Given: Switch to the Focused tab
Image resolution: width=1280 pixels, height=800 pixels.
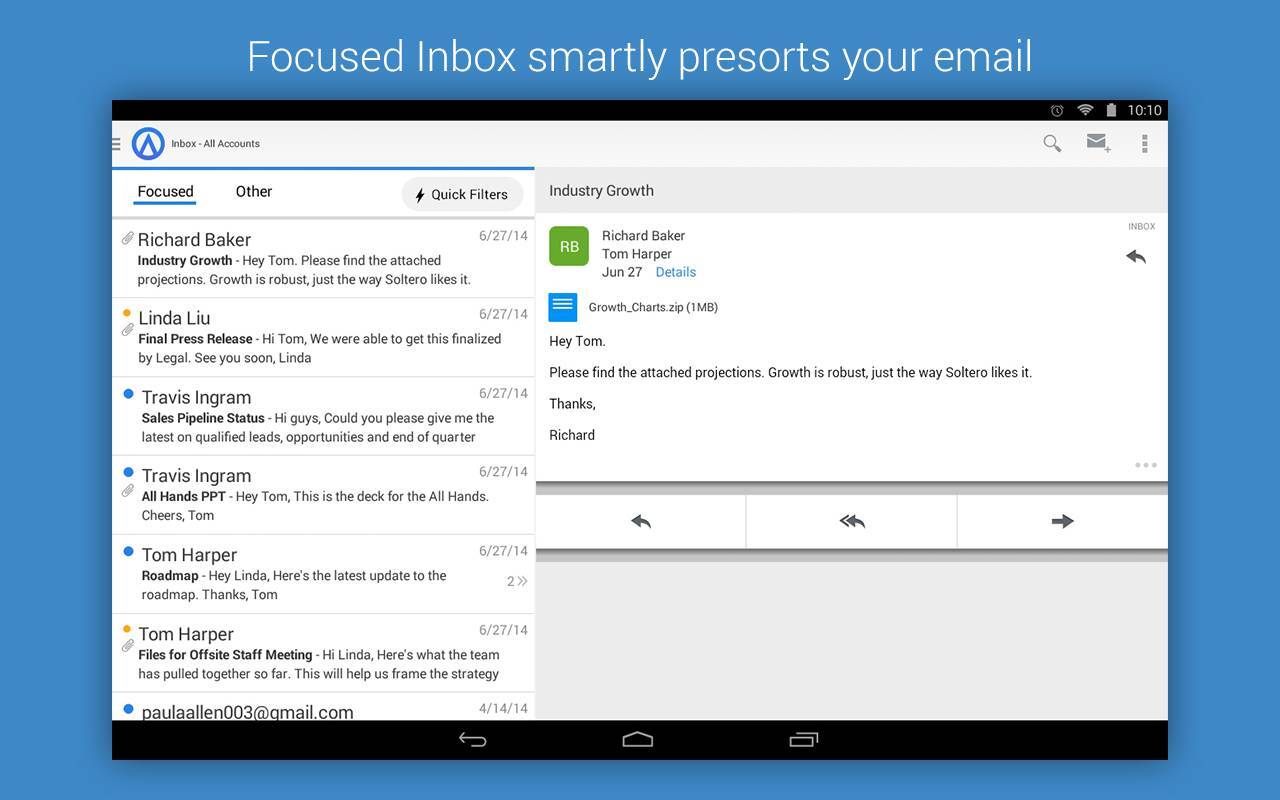Looking at the screenshot, I should coord(165,192).
